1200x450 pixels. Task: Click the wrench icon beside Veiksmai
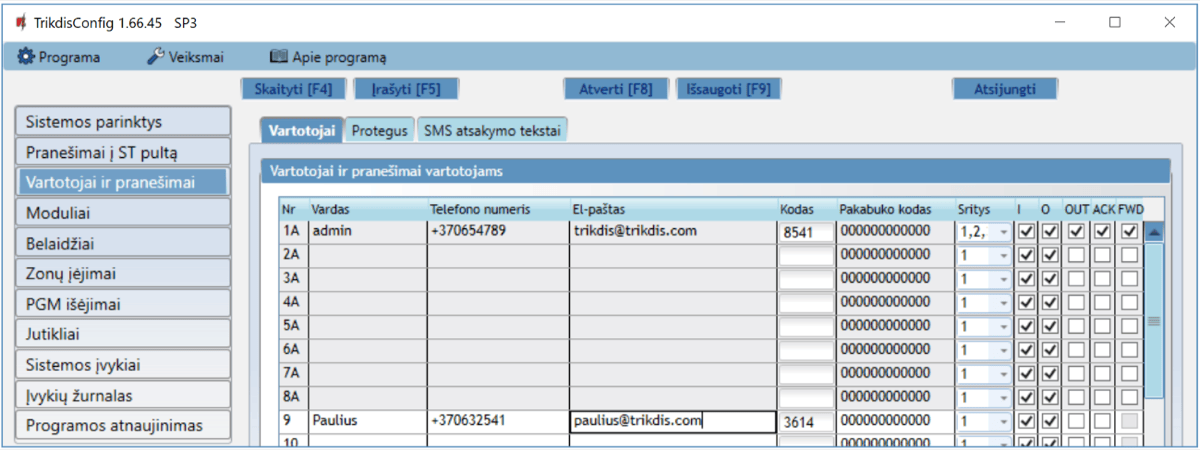coord(156,57)
